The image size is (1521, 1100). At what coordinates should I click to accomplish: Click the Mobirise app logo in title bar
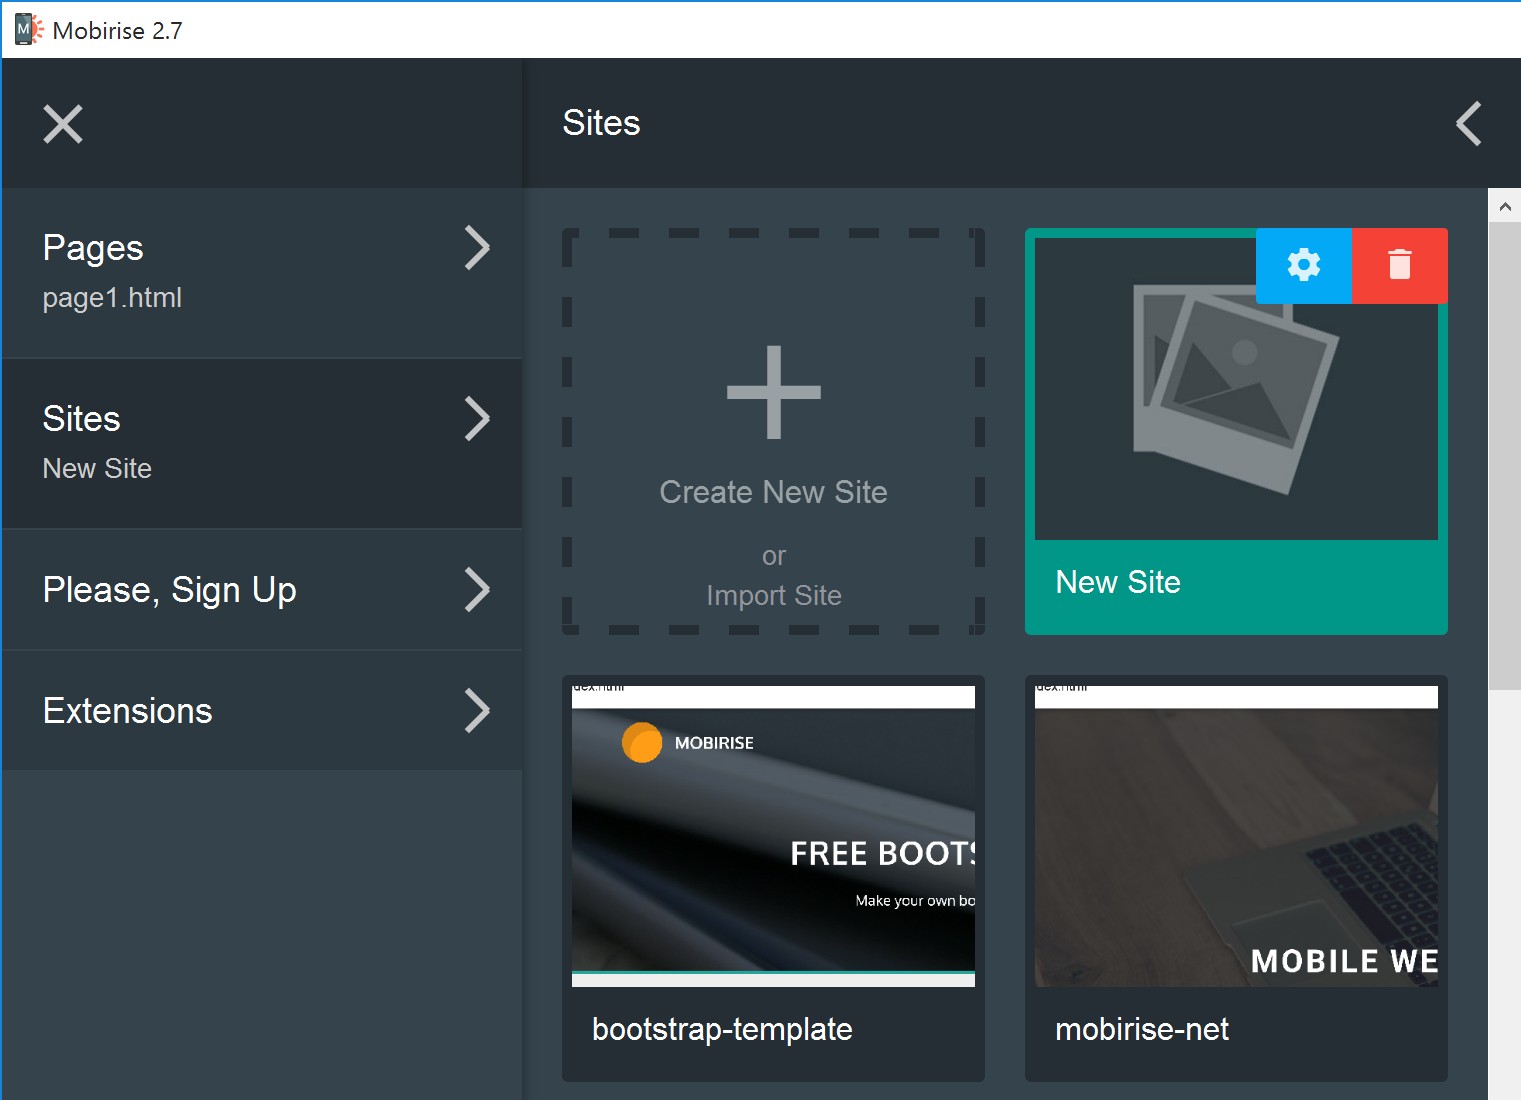(27, 30)
